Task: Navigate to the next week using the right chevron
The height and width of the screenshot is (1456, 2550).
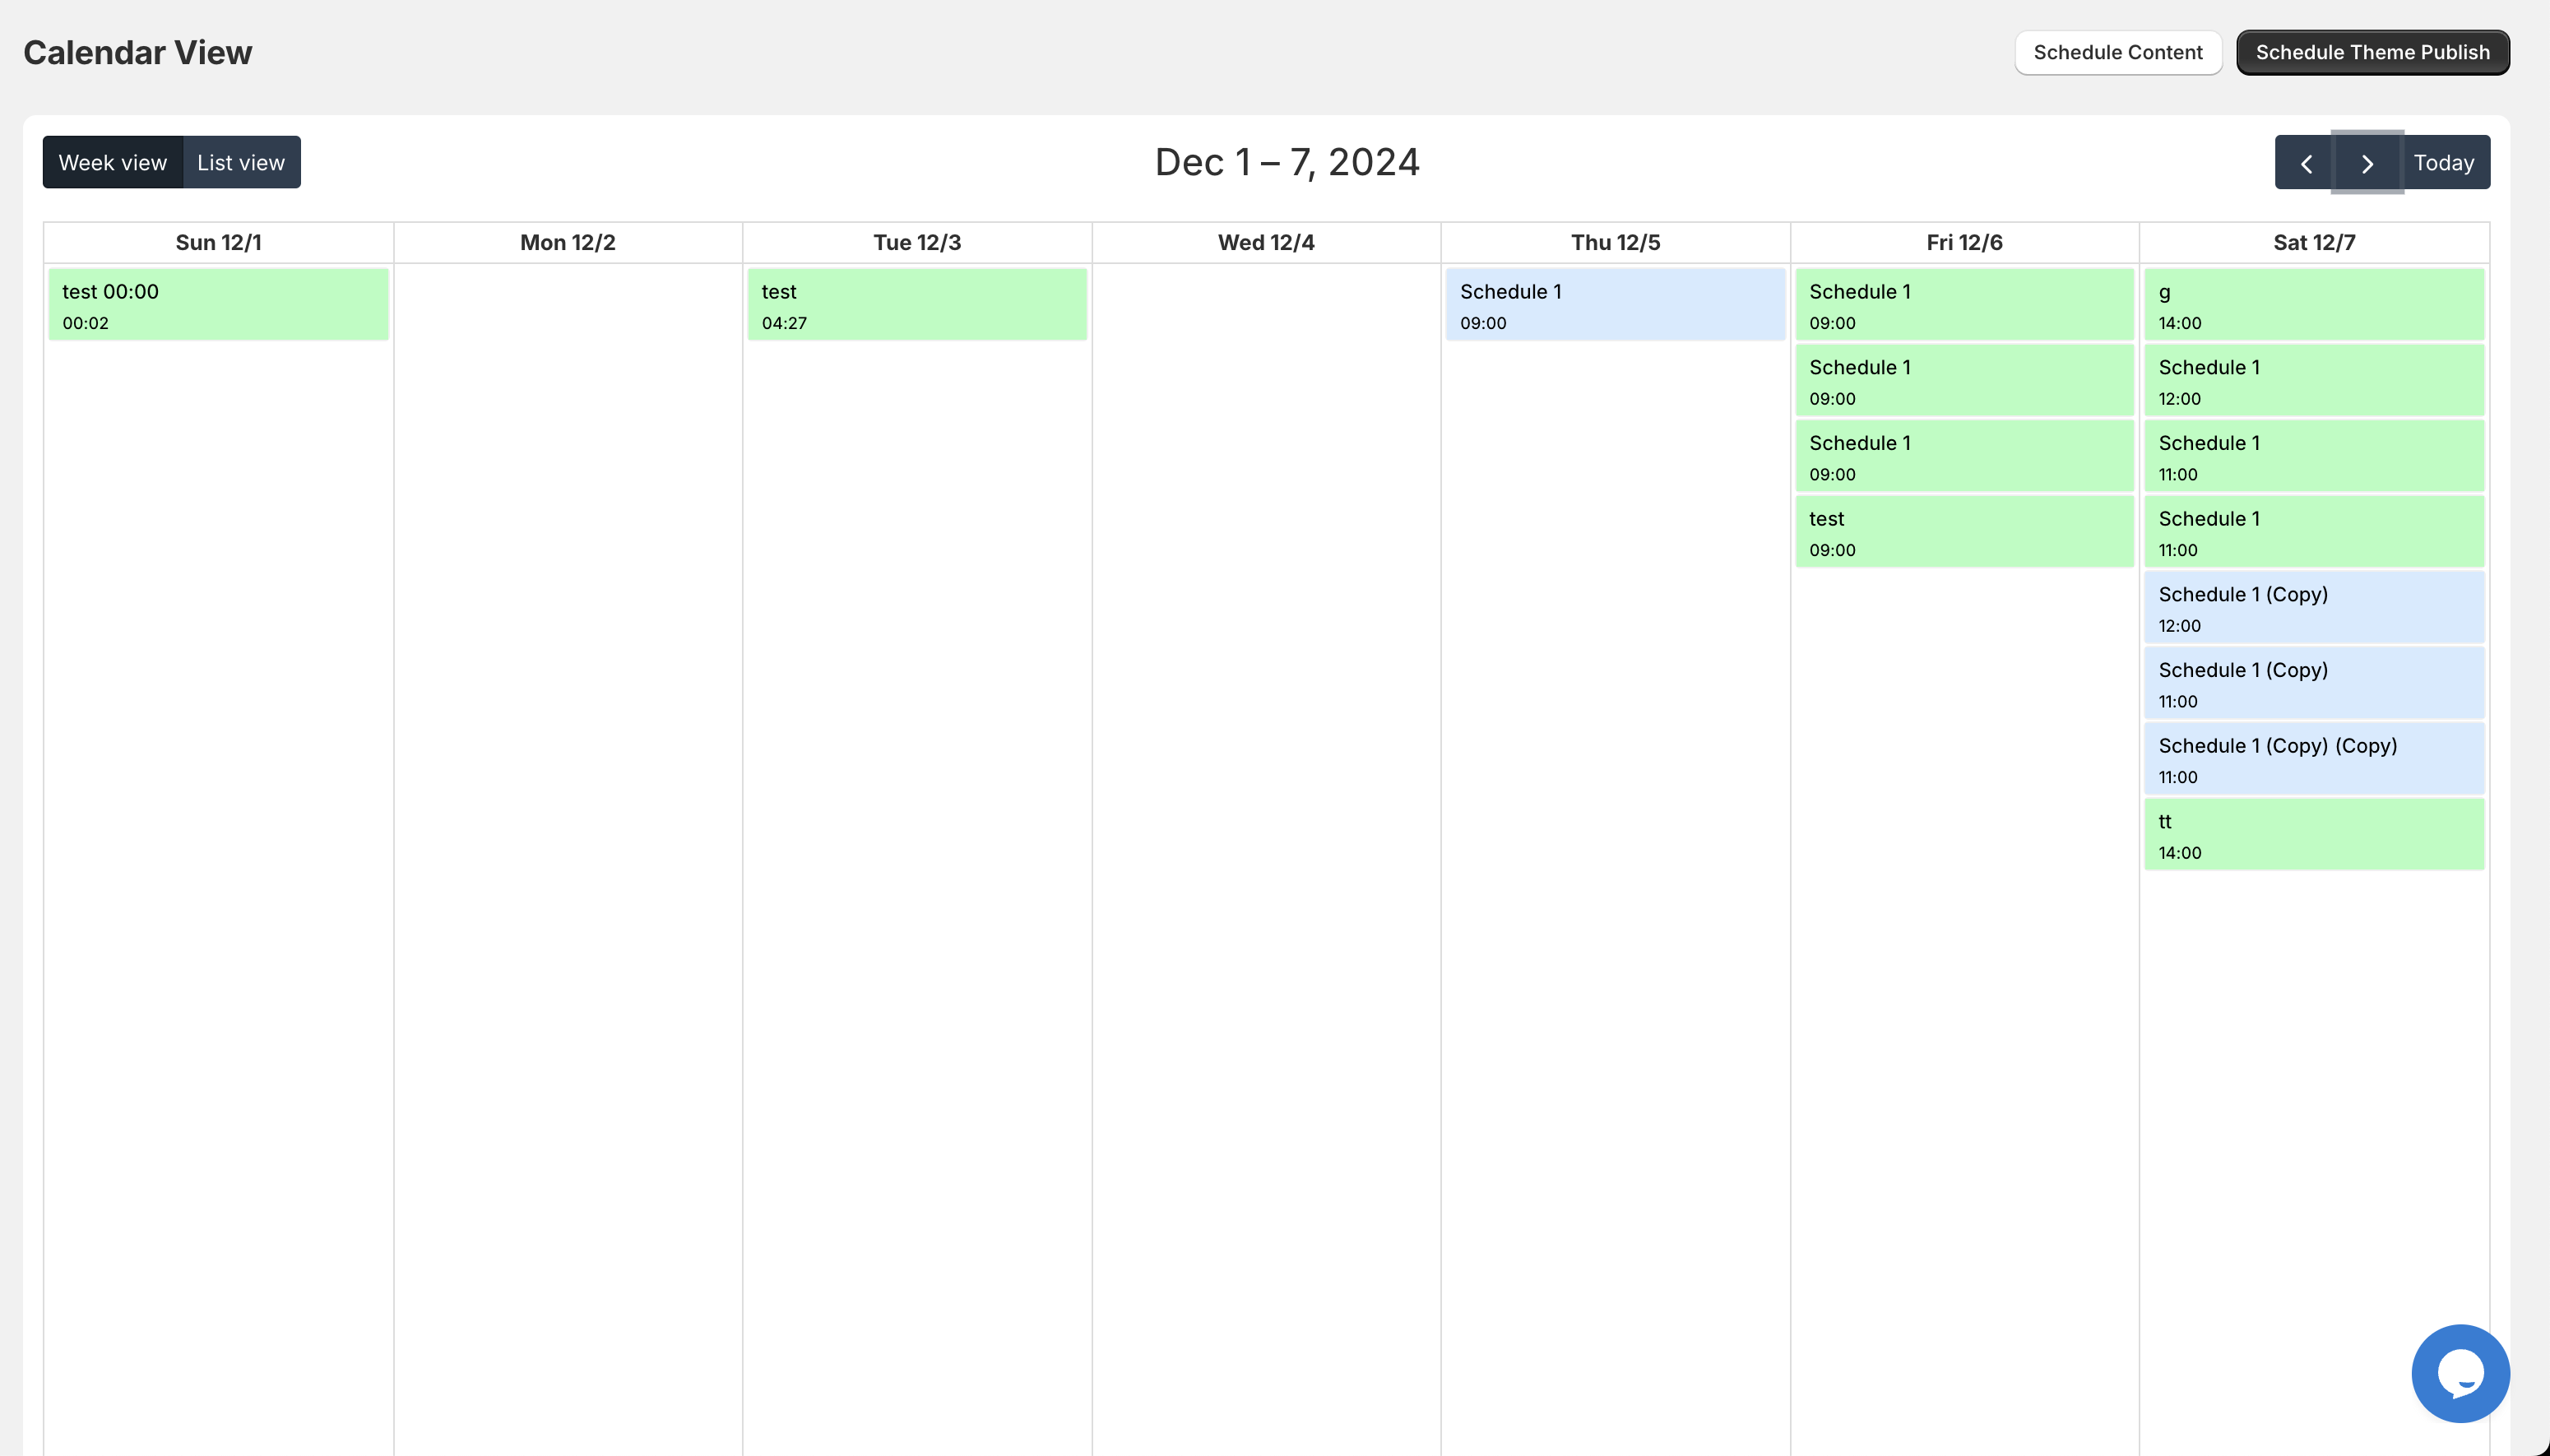Action: click(x=2367, y=162)
